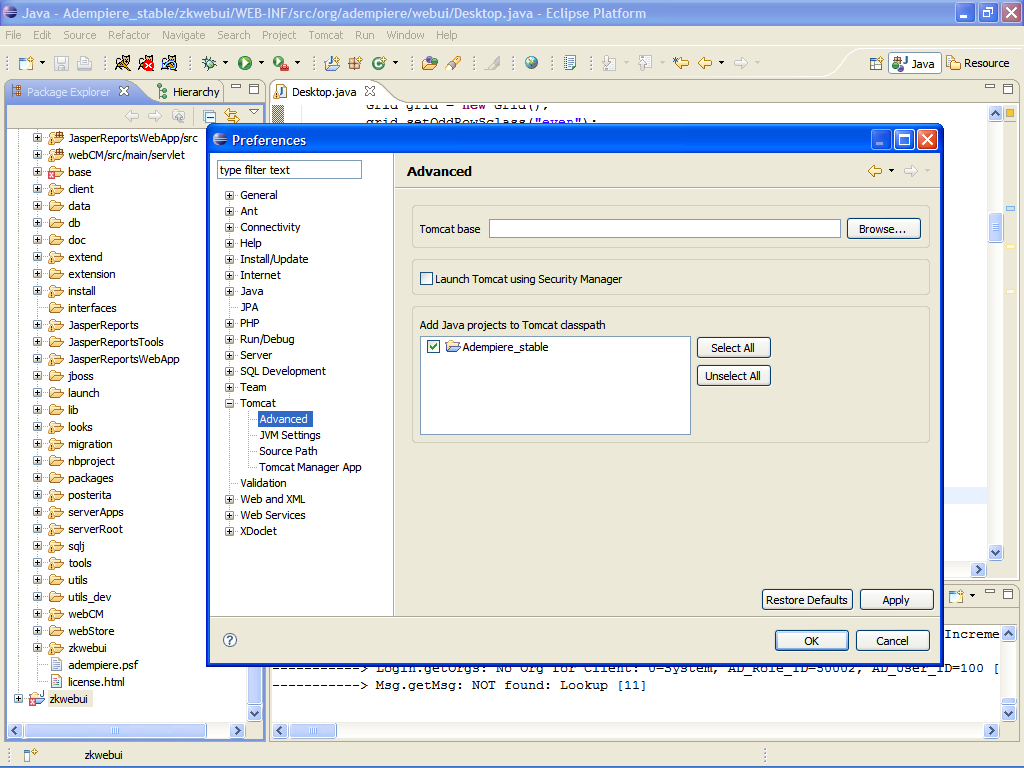This screenshot has width=1024, height=768.
Task: Stop Tomcat with the red X cat icon
Action: pos(146,63)
